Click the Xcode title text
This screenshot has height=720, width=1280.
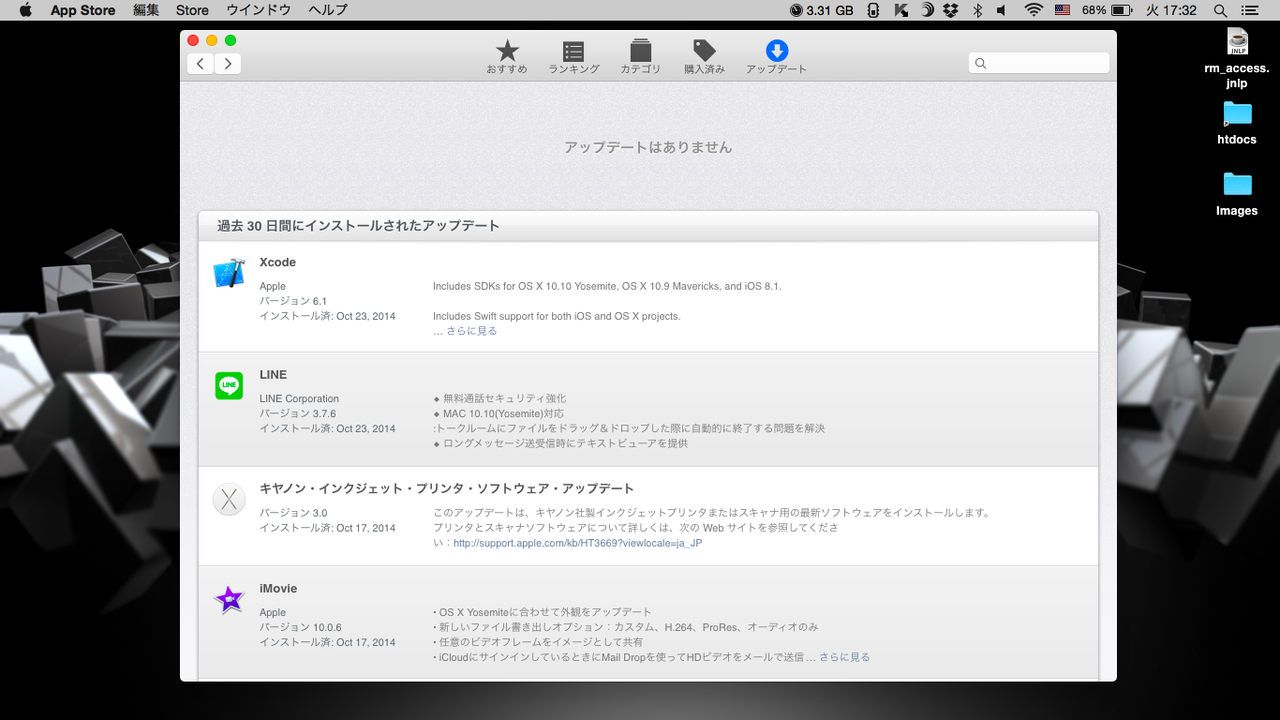point(278,262)
